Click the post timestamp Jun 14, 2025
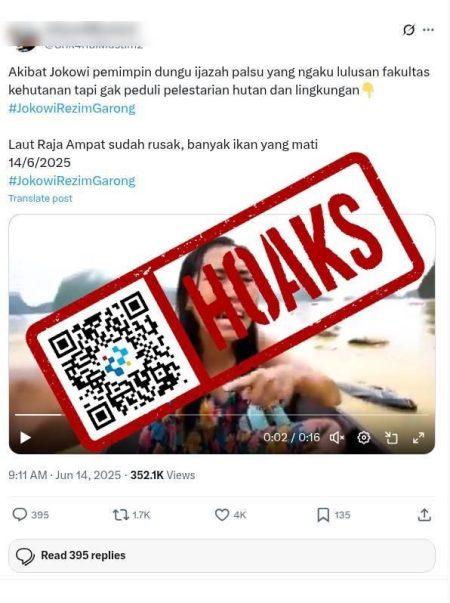Screen dimensions: 450x603 (x=88, y=475)
